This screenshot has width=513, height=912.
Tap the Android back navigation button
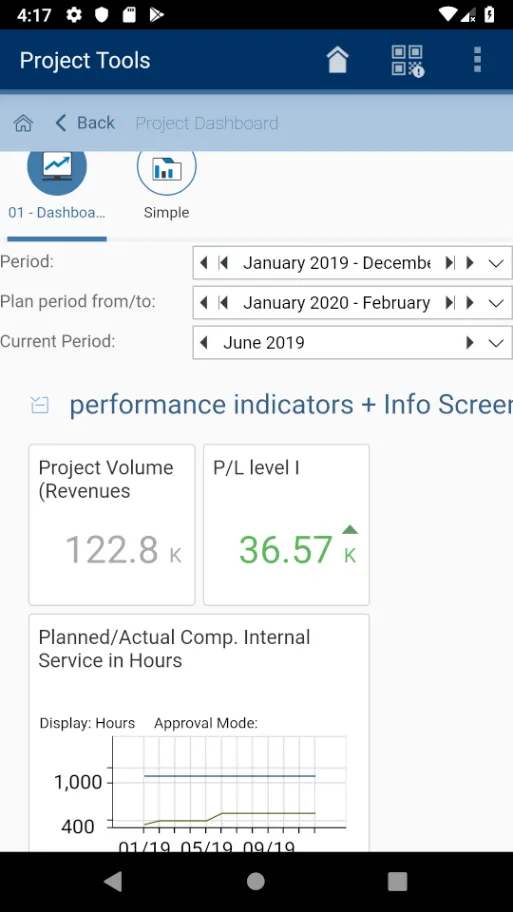coord(113,882)
